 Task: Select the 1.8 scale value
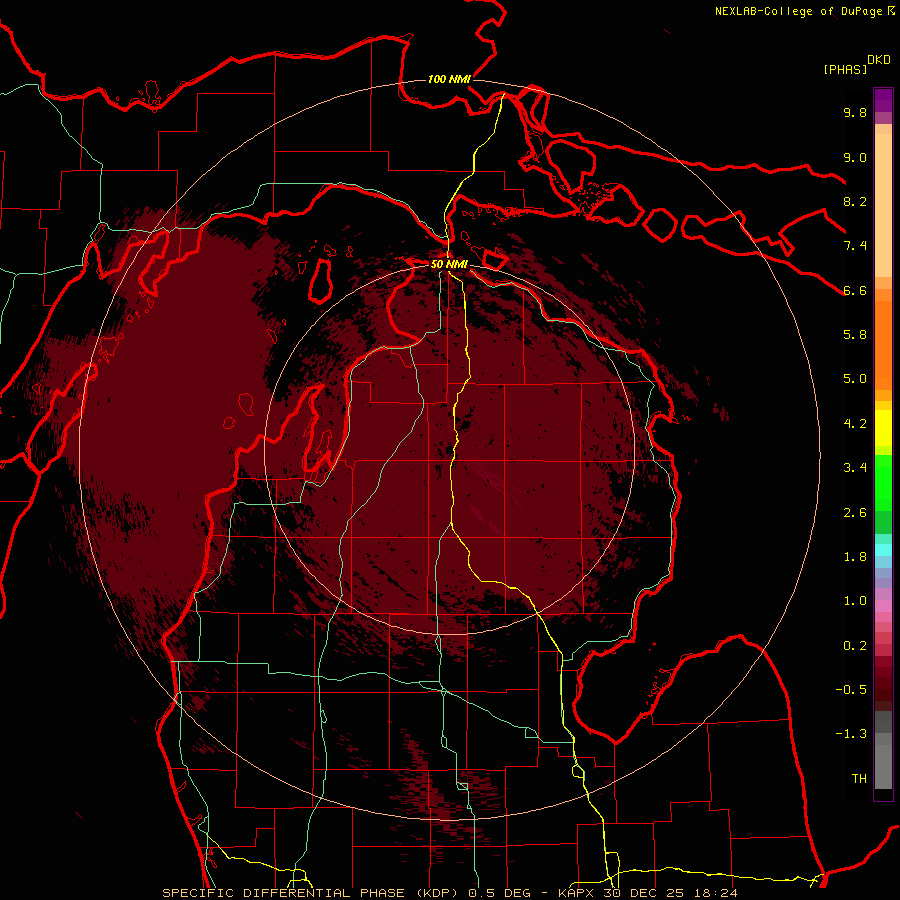[x=855, y=557]
